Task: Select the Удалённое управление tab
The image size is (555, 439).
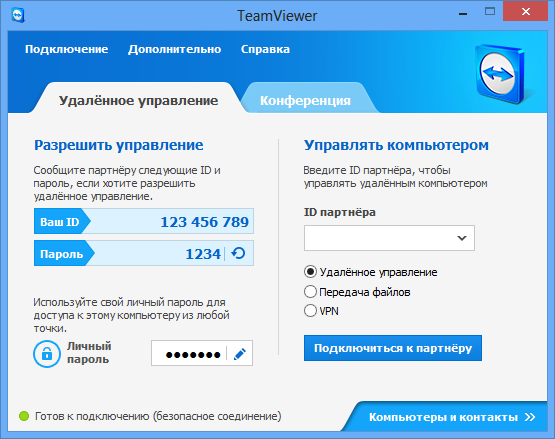Action: tap(138, 100)
